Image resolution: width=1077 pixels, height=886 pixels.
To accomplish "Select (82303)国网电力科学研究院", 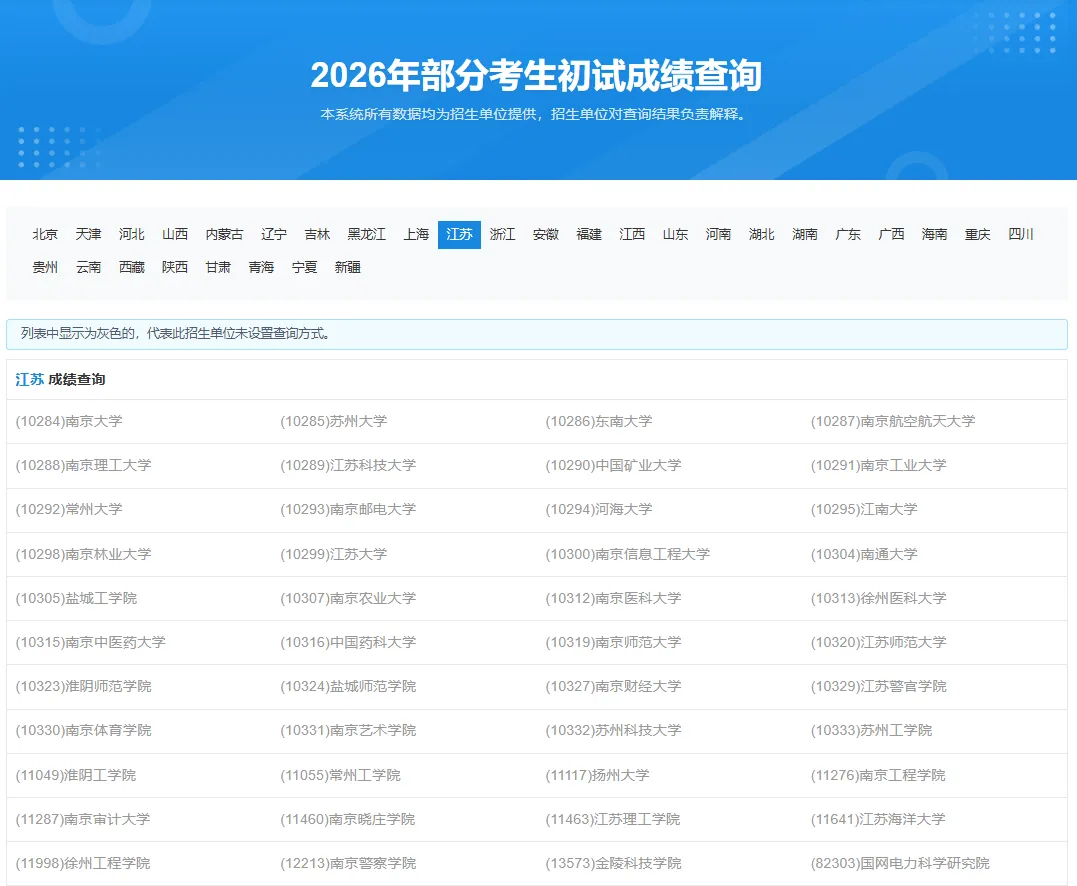I will coord(900,863).
